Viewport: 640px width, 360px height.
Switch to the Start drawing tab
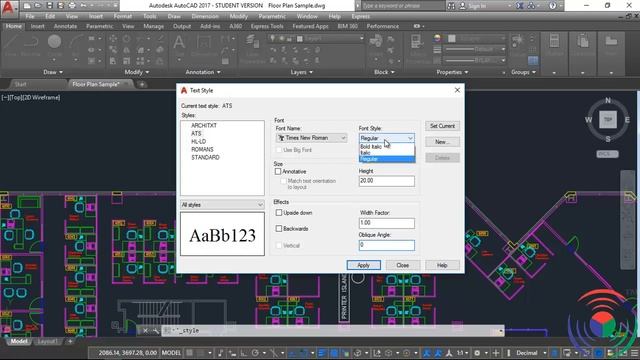click(x=20, y=84)
